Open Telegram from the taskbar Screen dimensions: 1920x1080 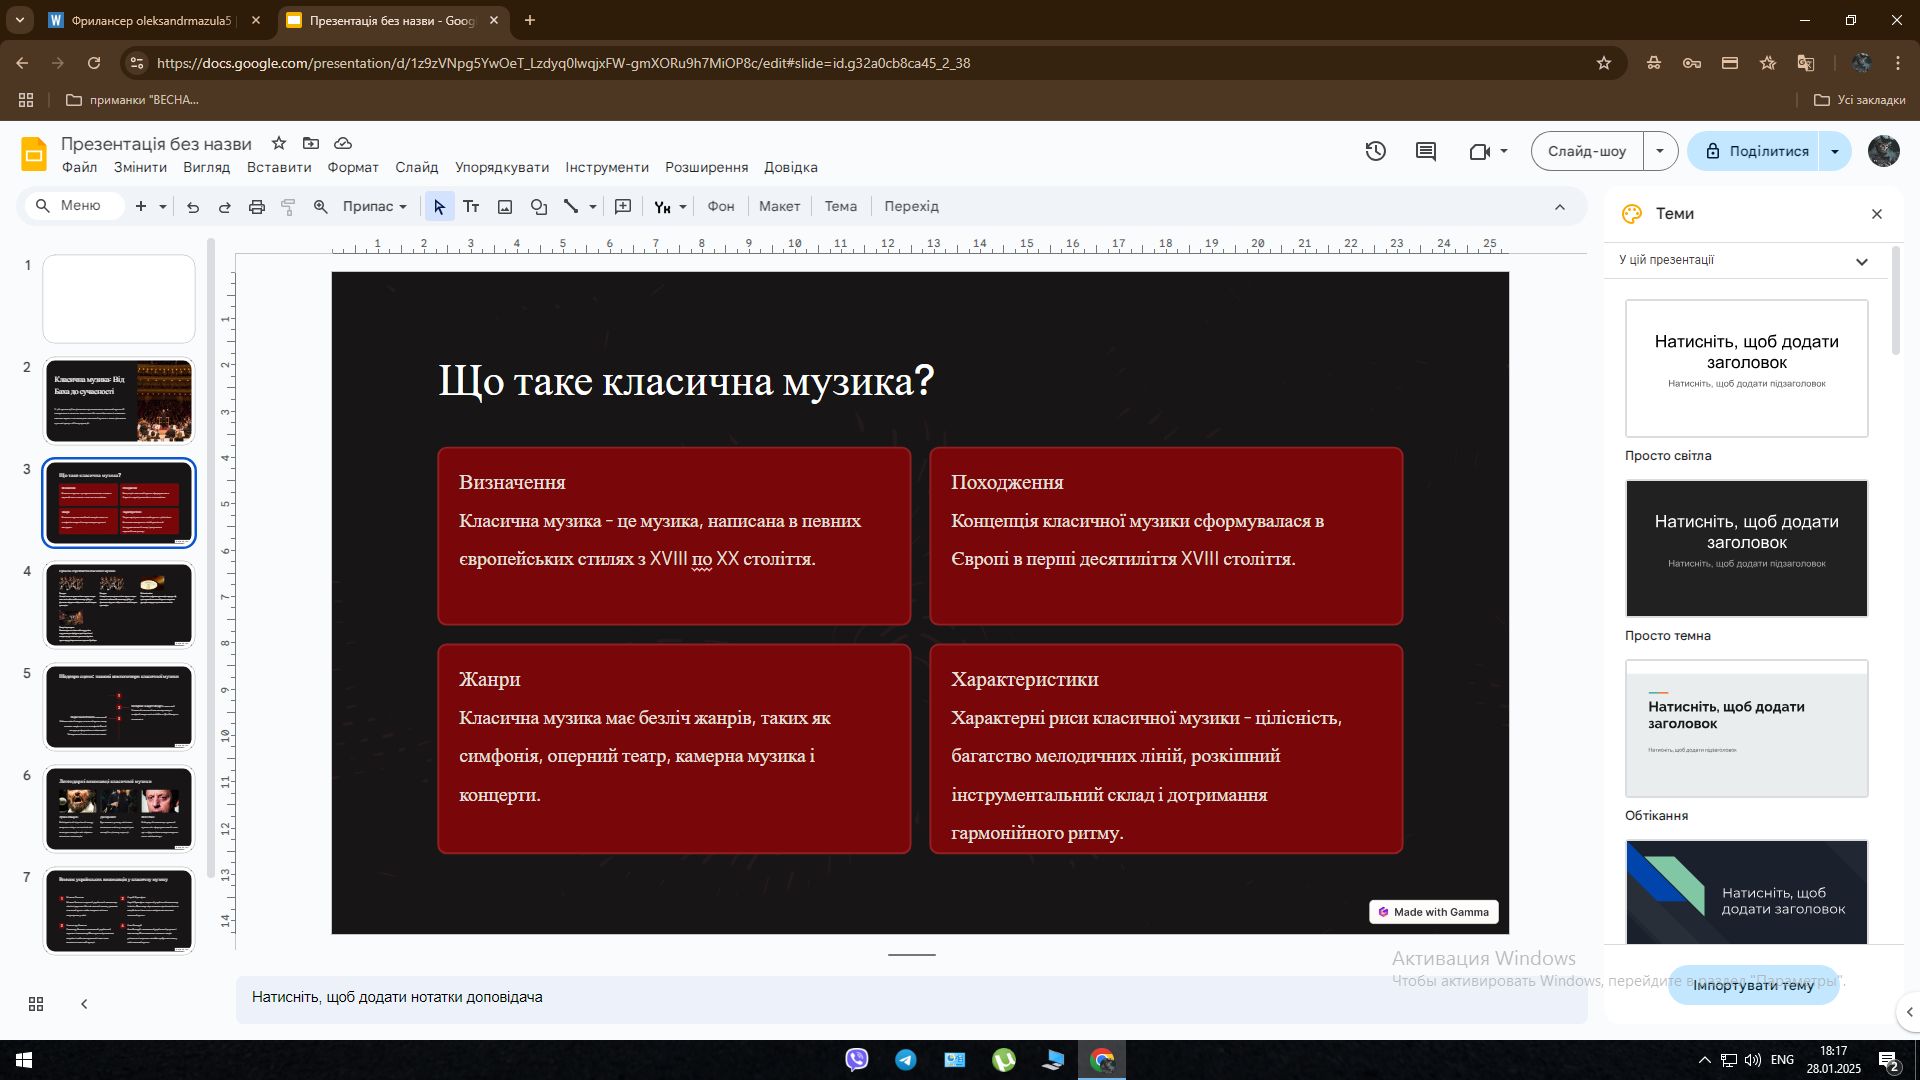pos(906,1060)
